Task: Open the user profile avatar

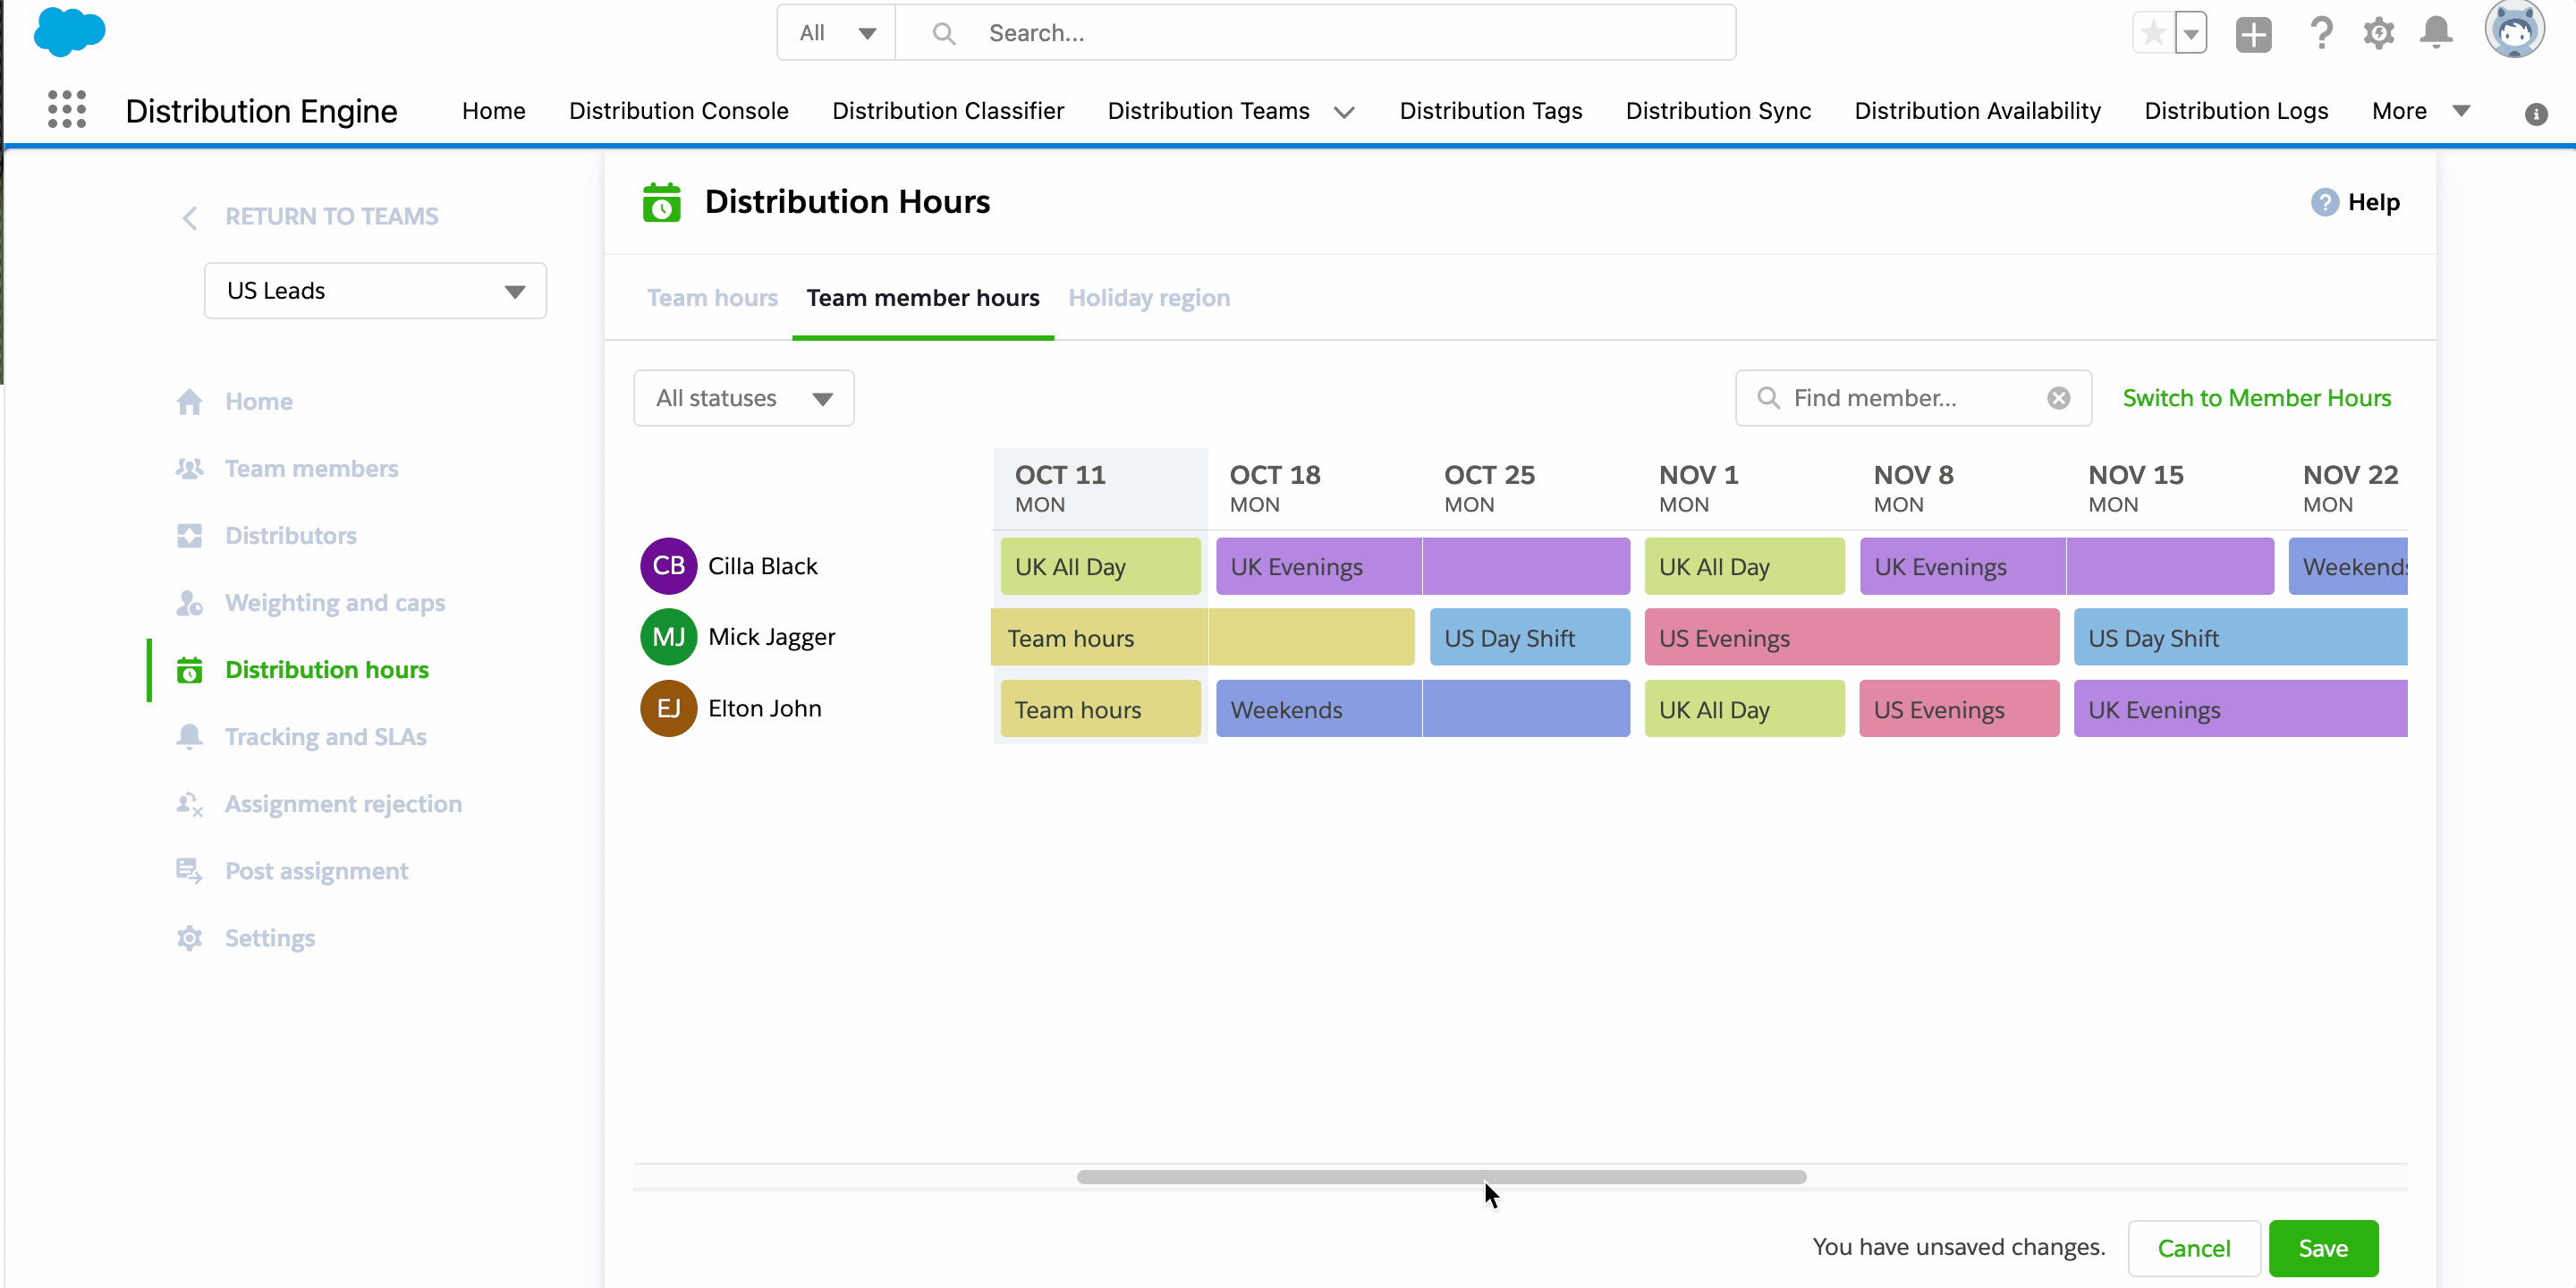Action: tap(2514, 30)
